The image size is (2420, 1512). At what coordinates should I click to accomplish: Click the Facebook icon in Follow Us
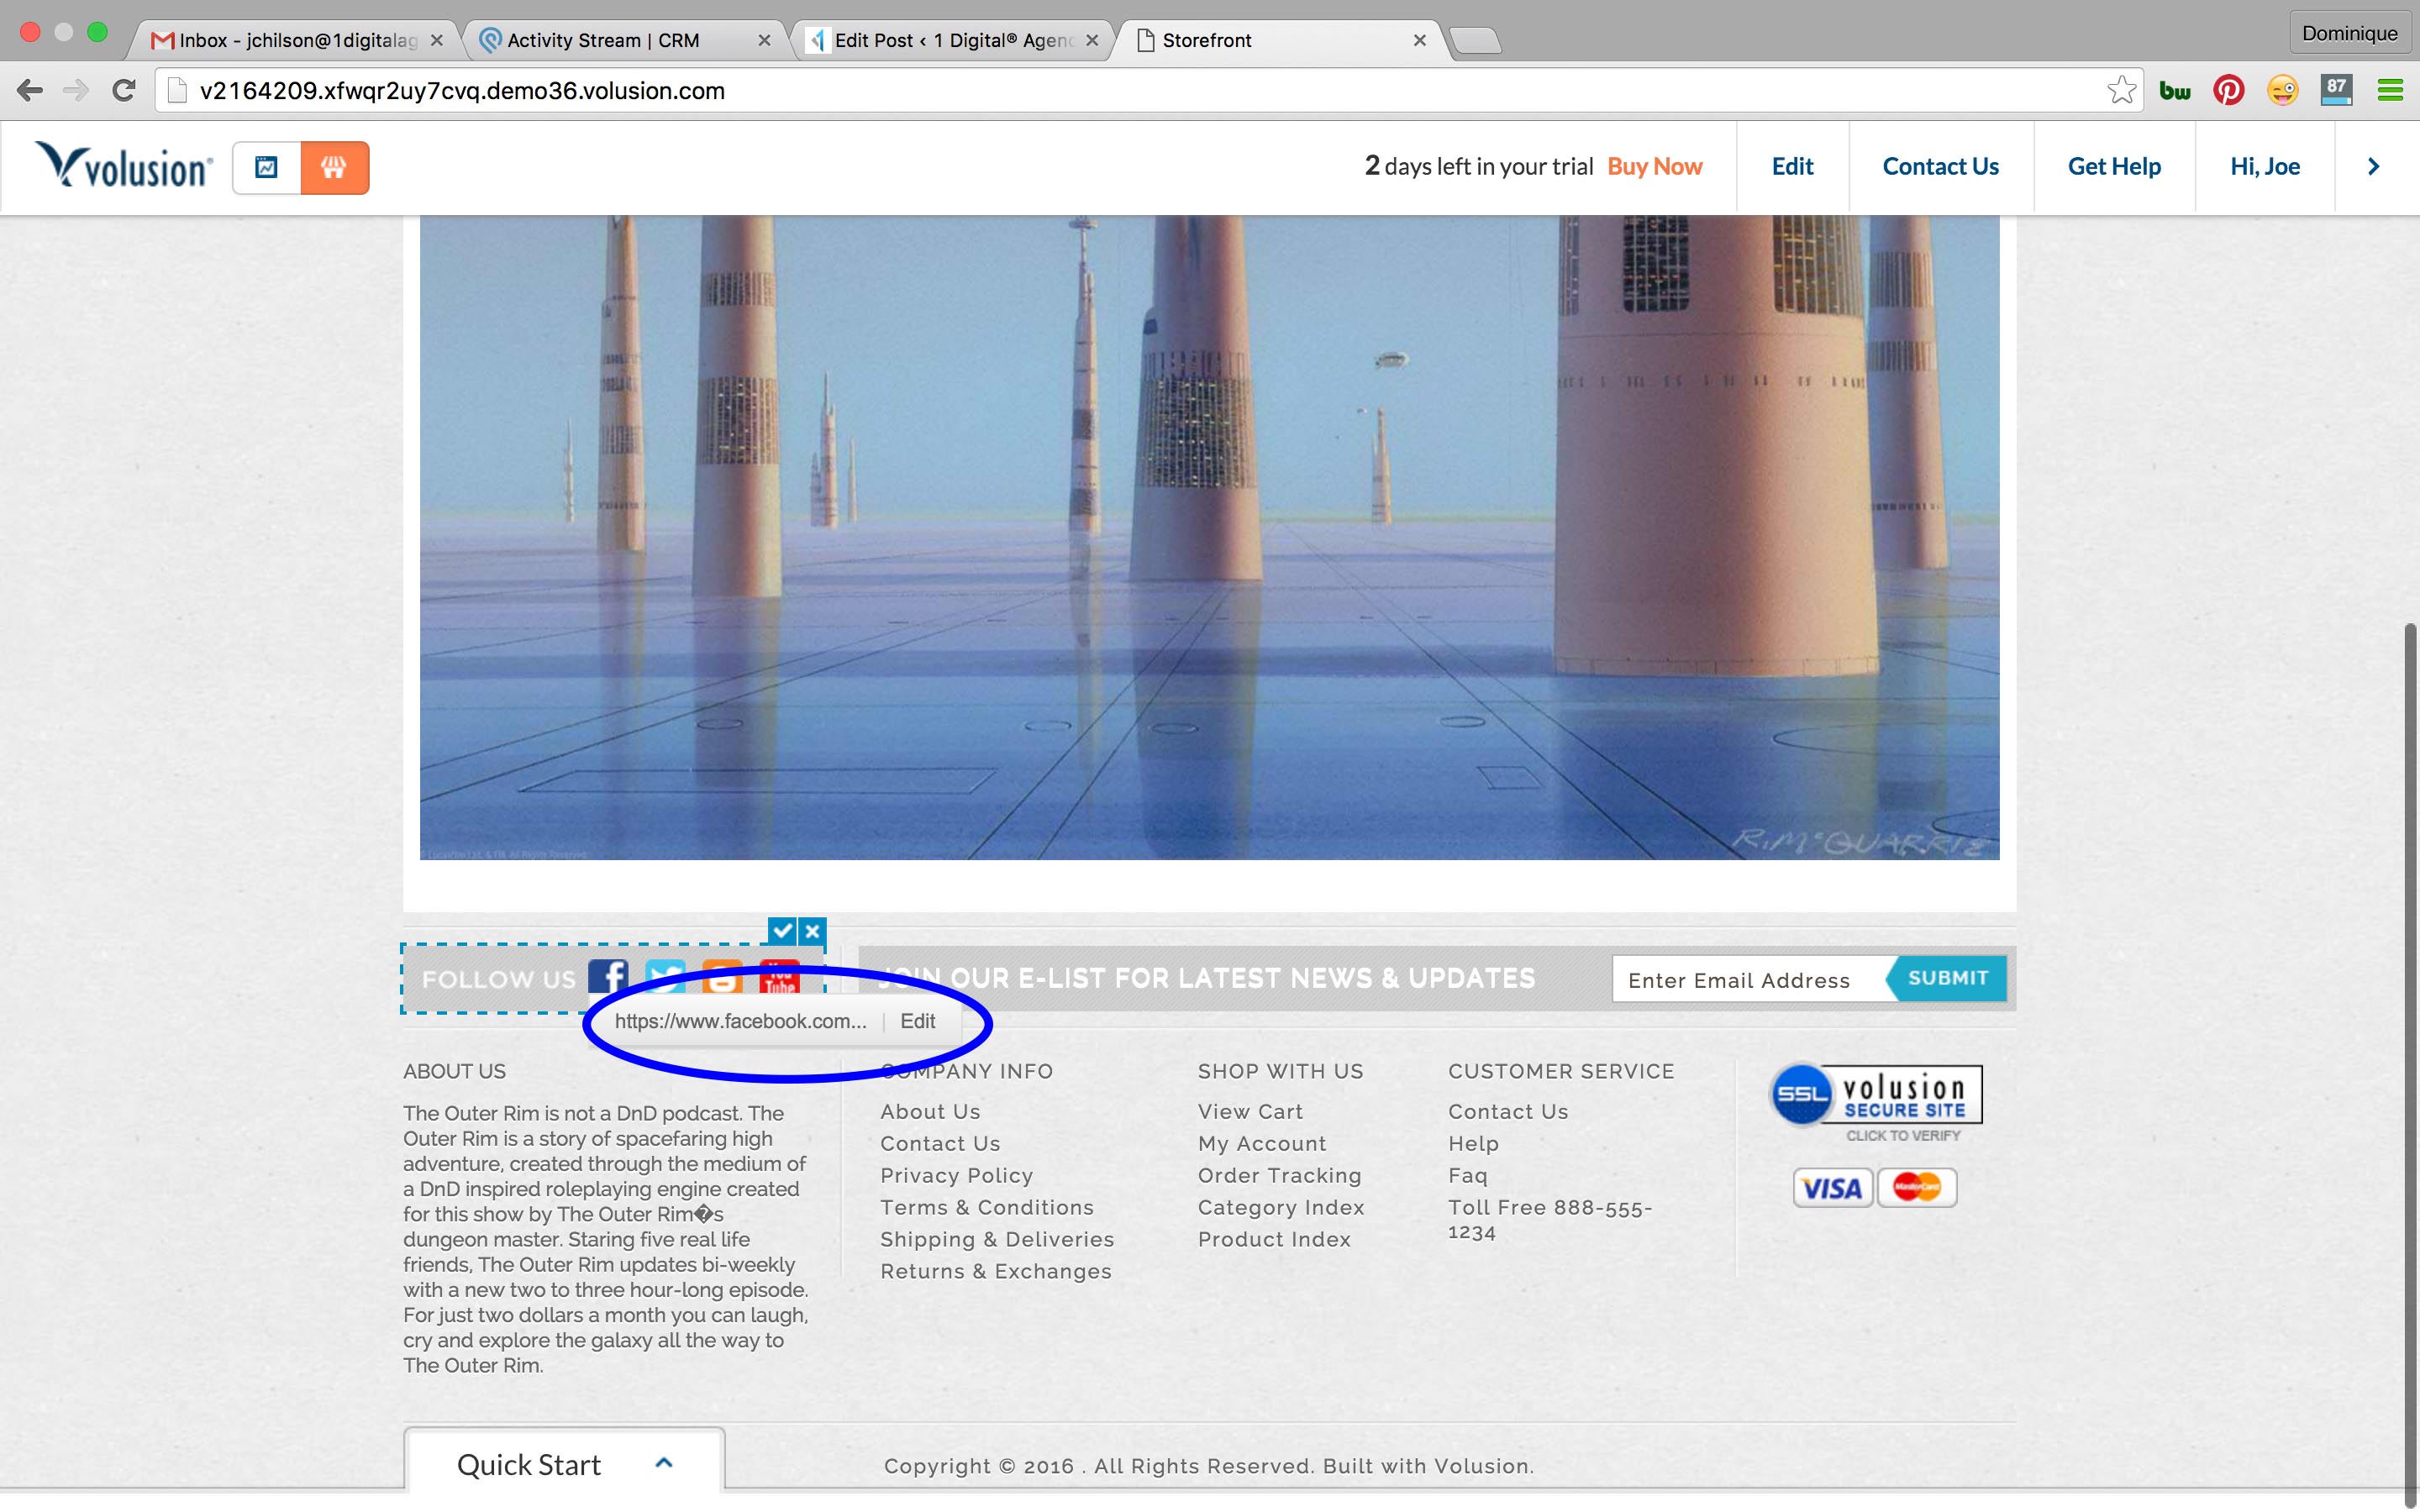pyautogui.click(x=608, y=976)
